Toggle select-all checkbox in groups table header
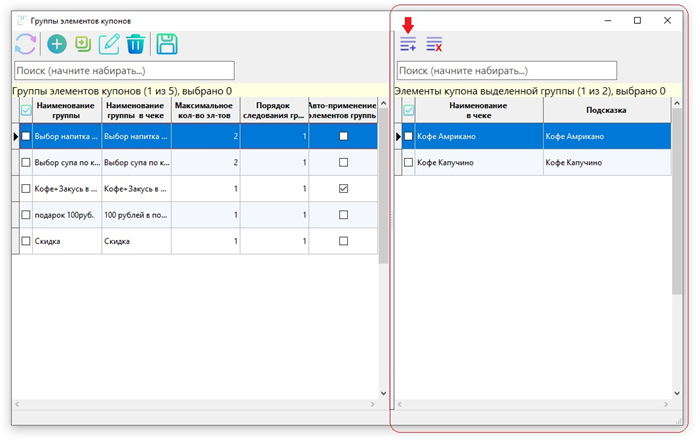697x440 pixels. (x=26, y=111)
